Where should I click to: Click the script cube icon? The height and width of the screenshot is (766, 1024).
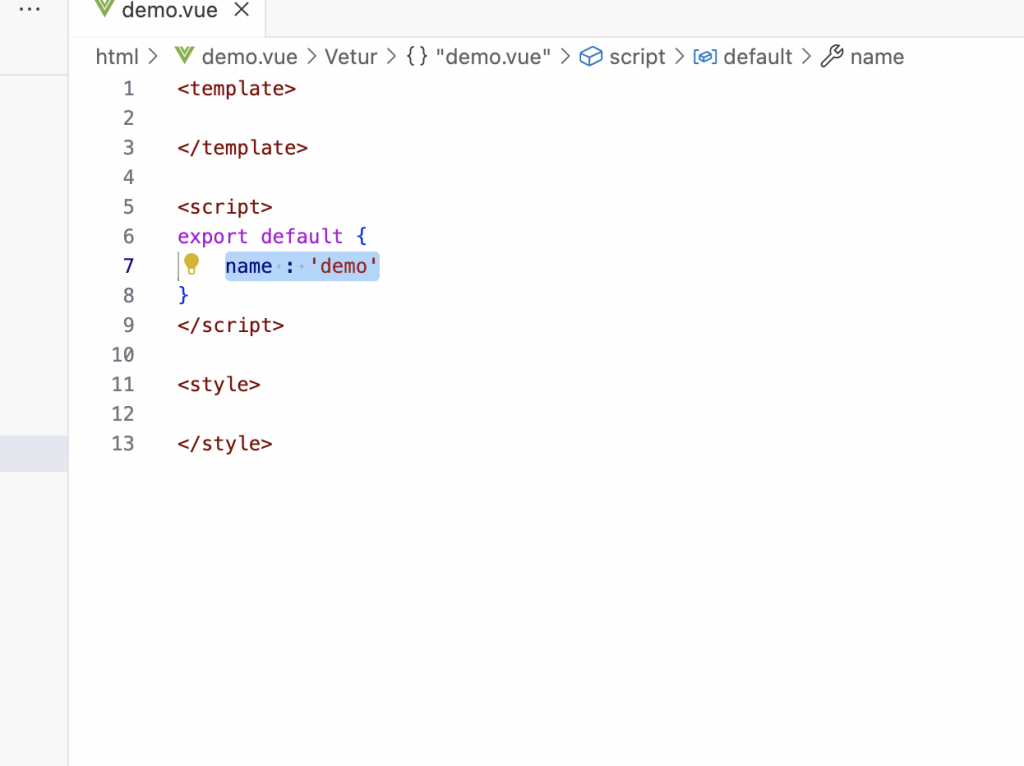tap(591, 56)
